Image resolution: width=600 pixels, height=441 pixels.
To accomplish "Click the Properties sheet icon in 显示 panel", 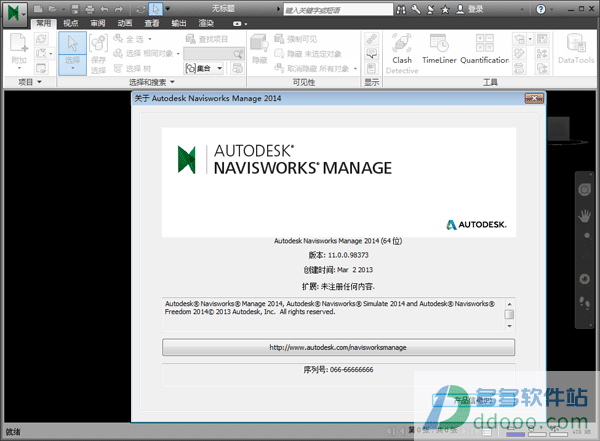I will point(371,68).
